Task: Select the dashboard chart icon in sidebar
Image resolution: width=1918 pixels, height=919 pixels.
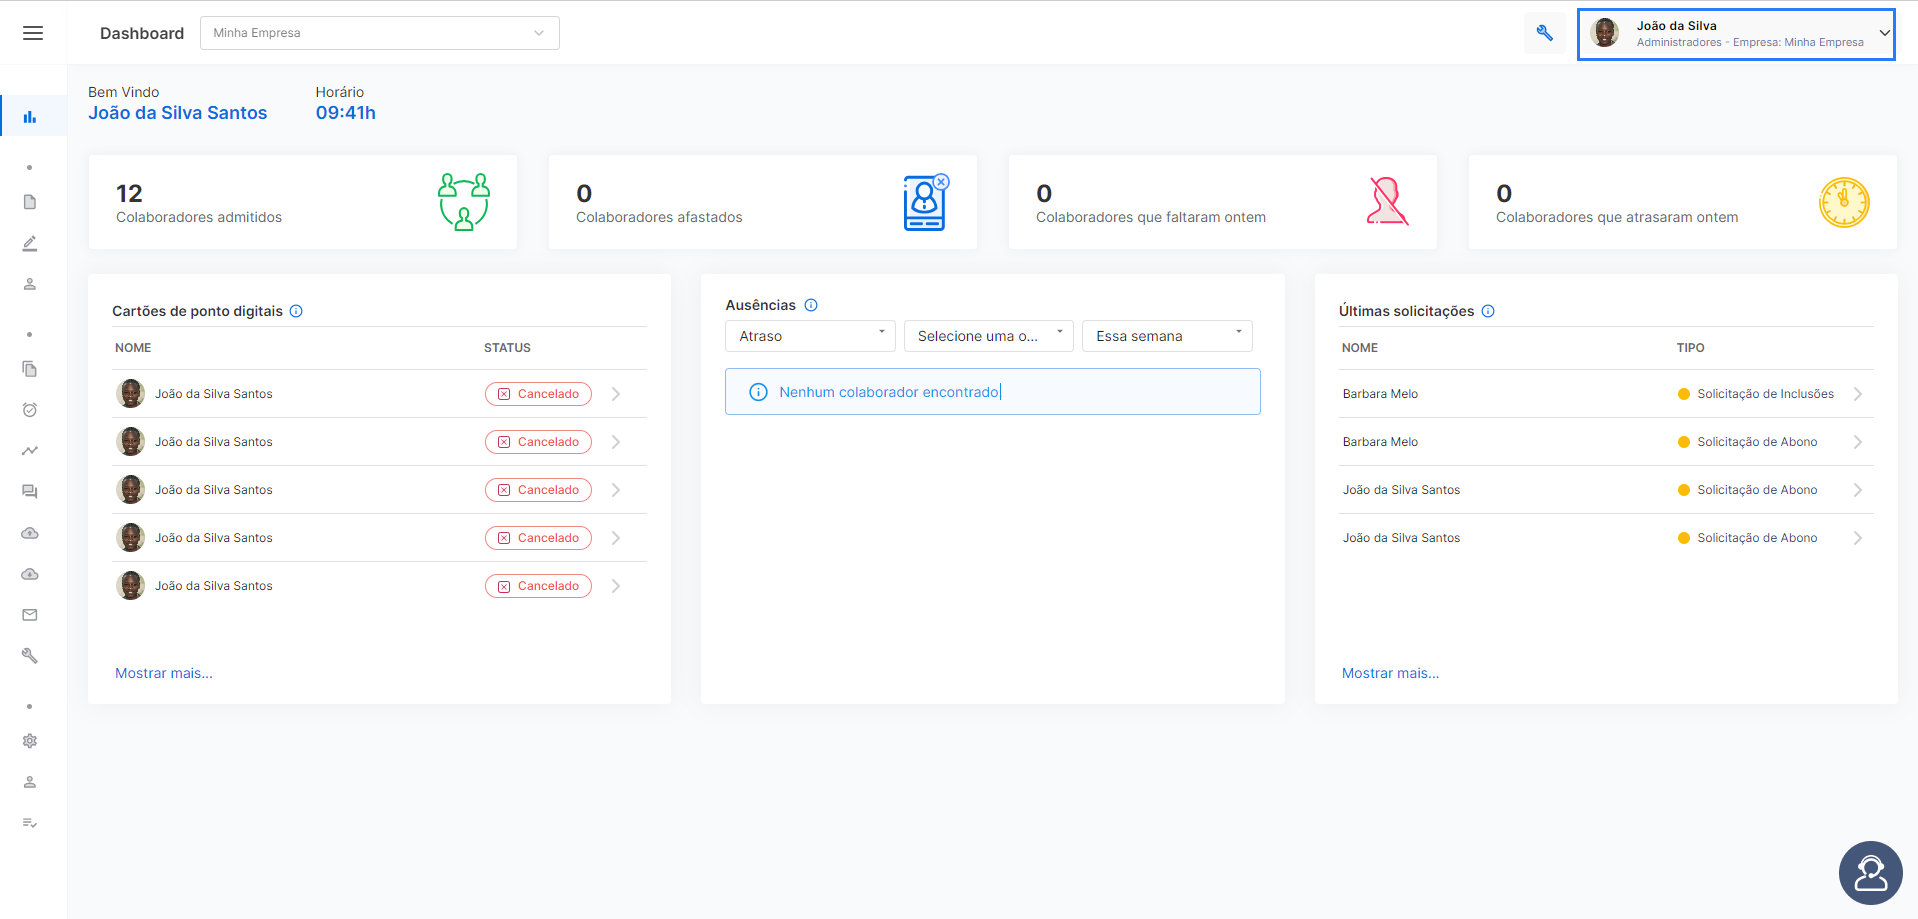Action: (30, 117)
